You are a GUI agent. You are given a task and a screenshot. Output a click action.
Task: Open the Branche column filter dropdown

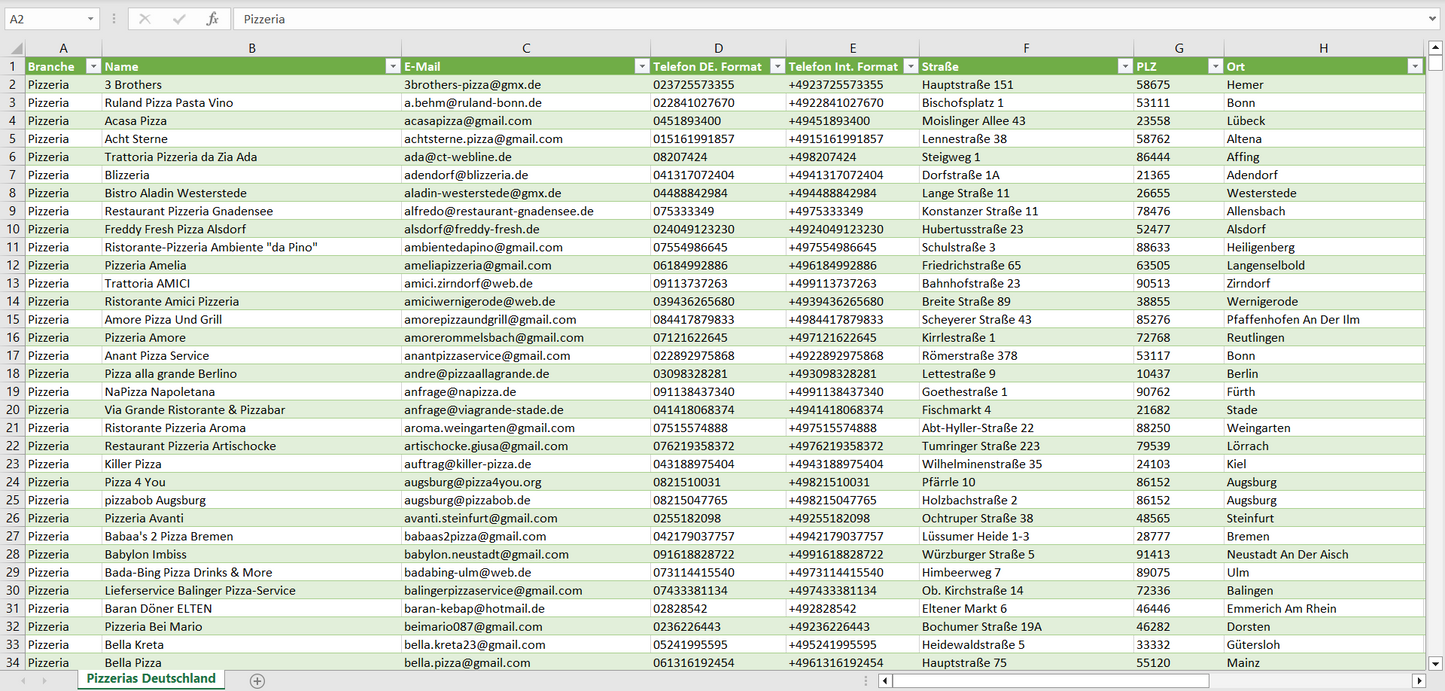click(x=93, y=66)
